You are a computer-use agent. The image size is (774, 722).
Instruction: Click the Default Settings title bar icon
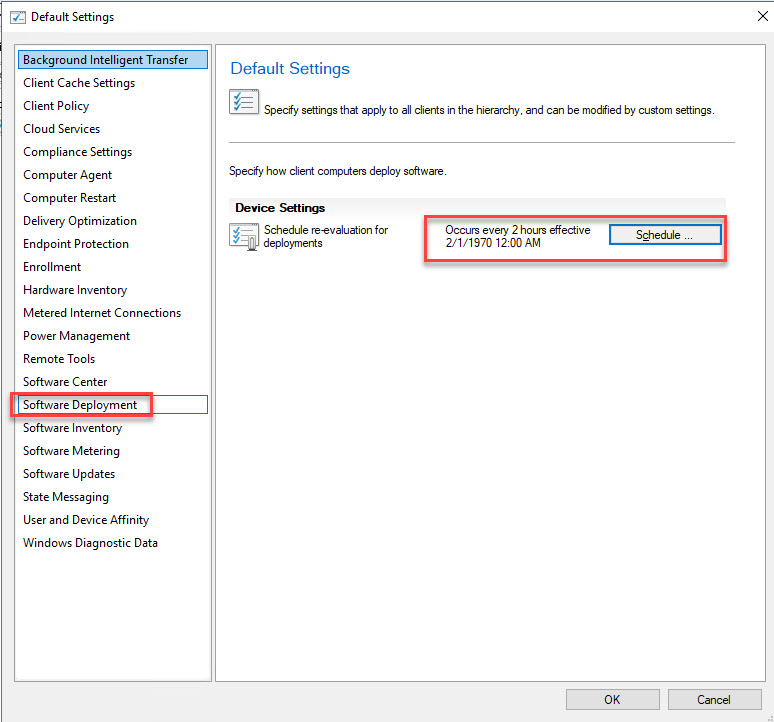coord(17,17)
